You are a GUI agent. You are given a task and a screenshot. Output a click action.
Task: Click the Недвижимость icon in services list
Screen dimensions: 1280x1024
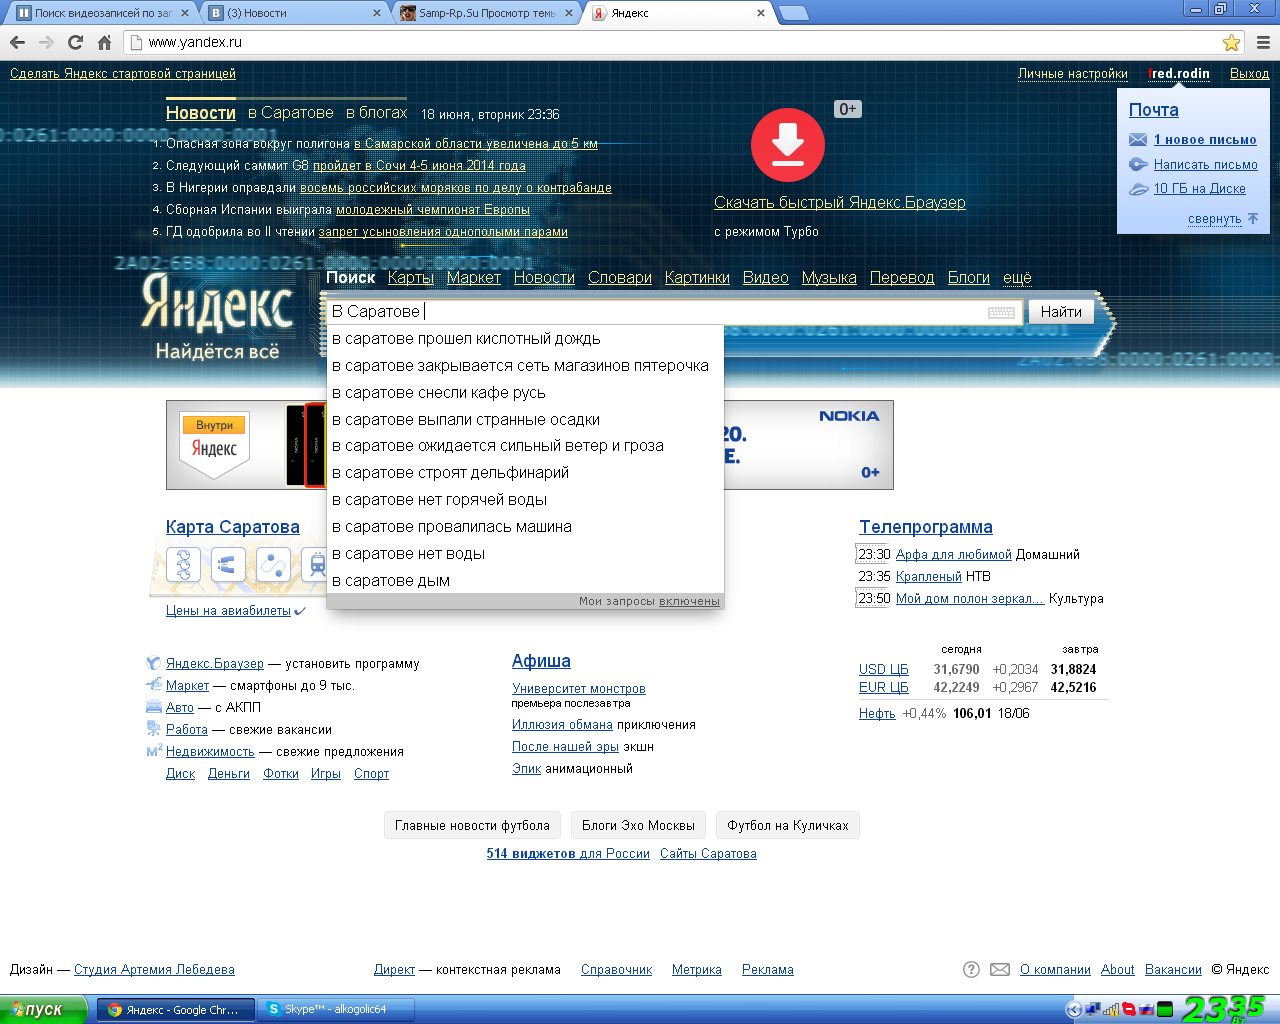pyautogui.click(x=153, y=751)
